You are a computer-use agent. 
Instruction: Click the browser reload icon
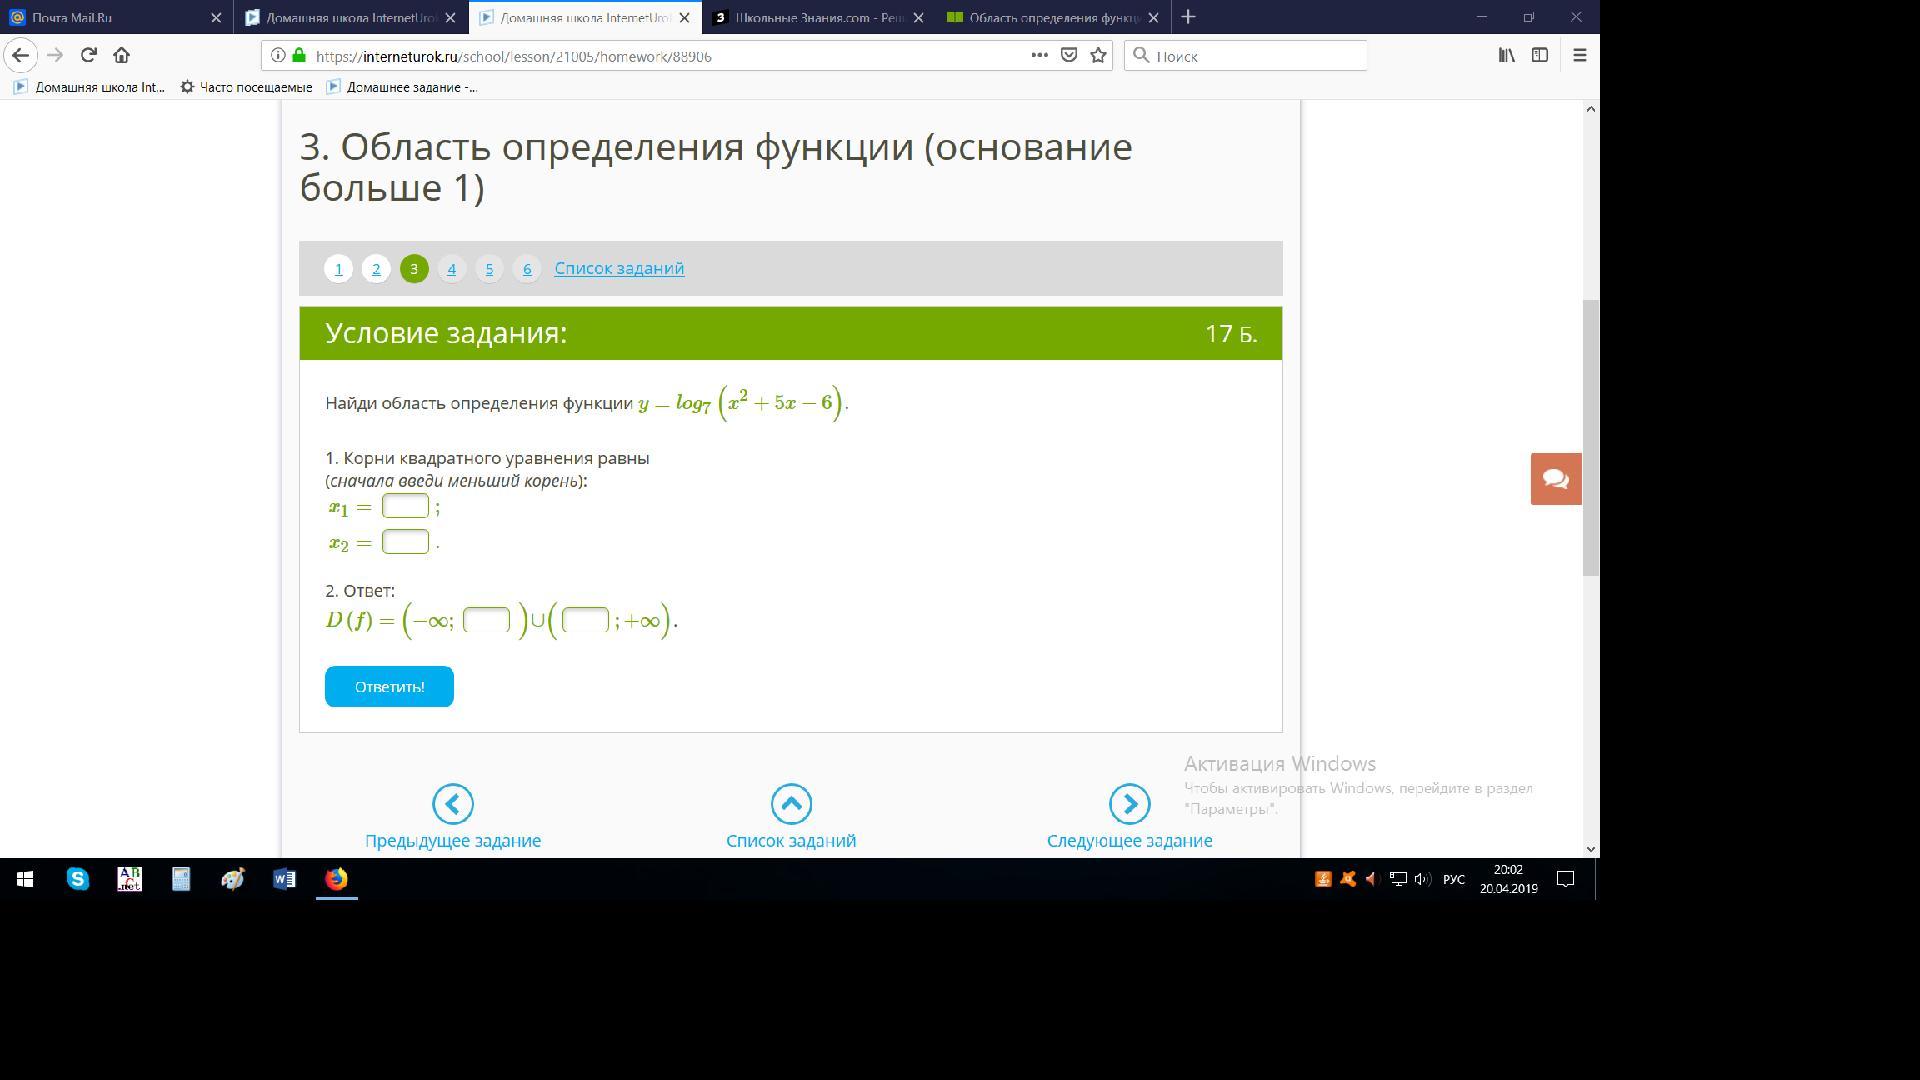[x=89, y=55]
